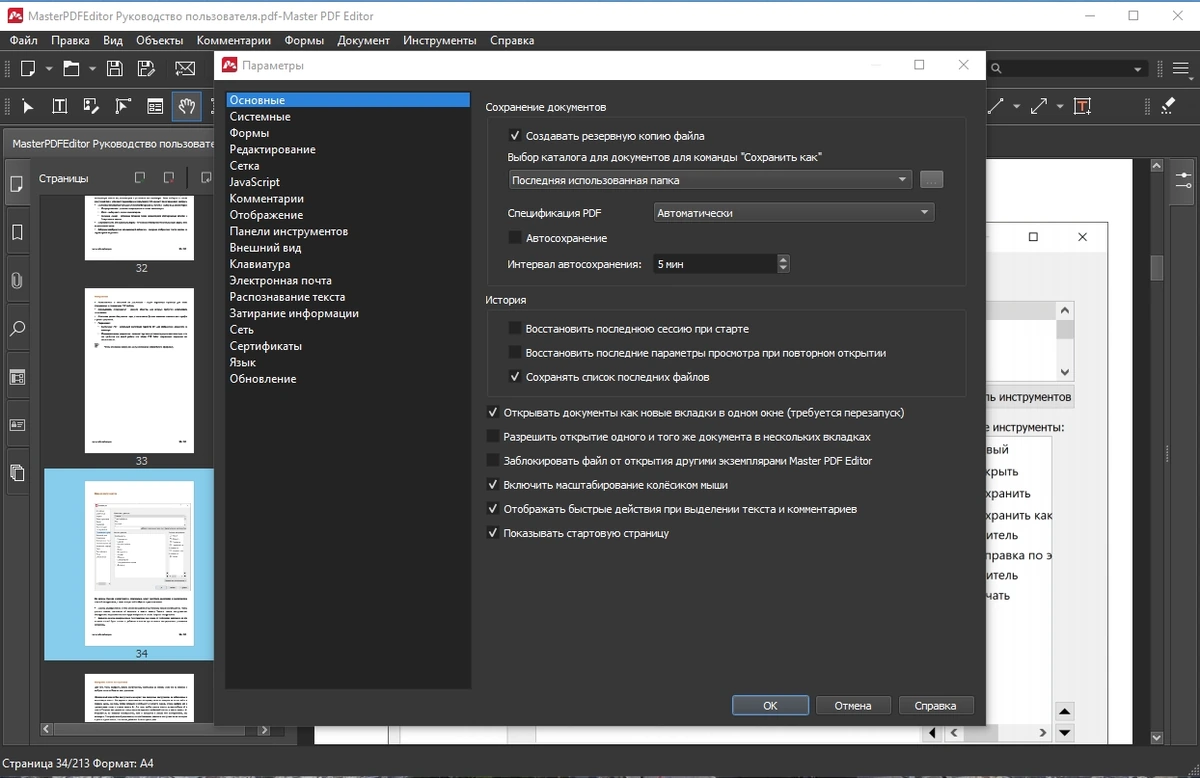Image resolution: width=1200 pixels, height=778 pixels.
Task: Select the page 33 thumbnail
Action: click(140, 372)
